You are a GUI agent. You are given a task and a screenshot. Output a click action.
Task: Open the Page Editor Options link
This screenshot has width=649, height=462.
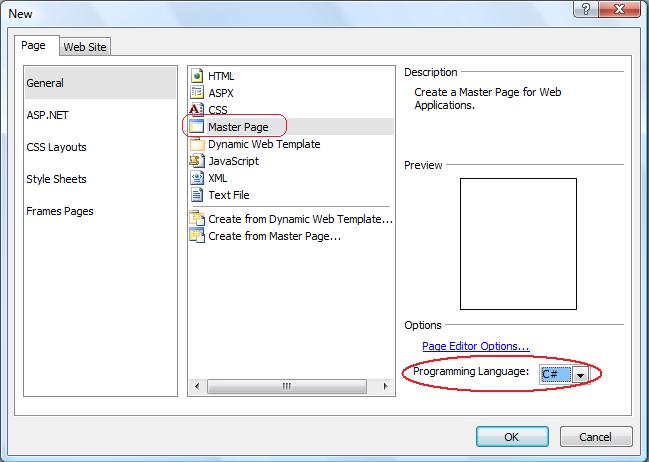[x=475, y=346]
